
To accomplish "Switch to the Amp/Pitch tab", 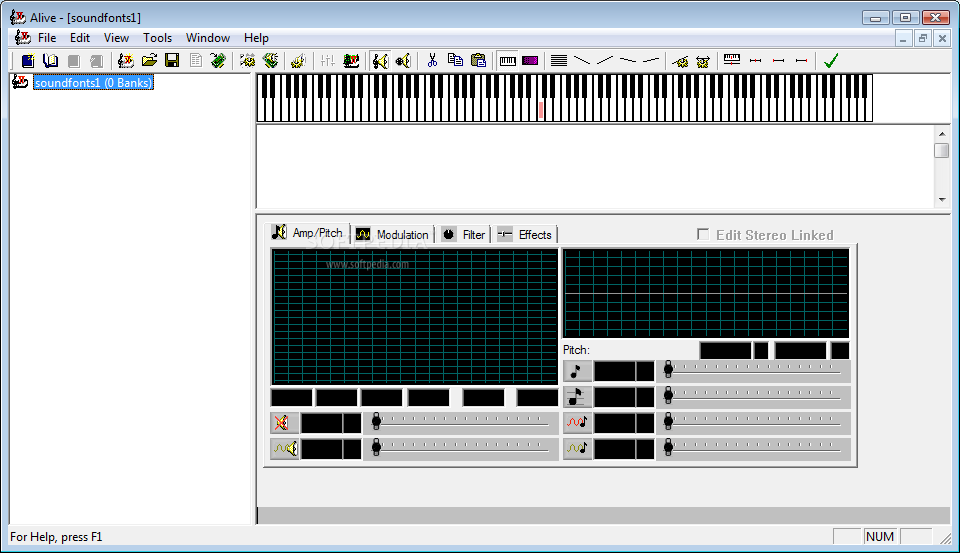I will pyautogui.click(x=309, y=233).
